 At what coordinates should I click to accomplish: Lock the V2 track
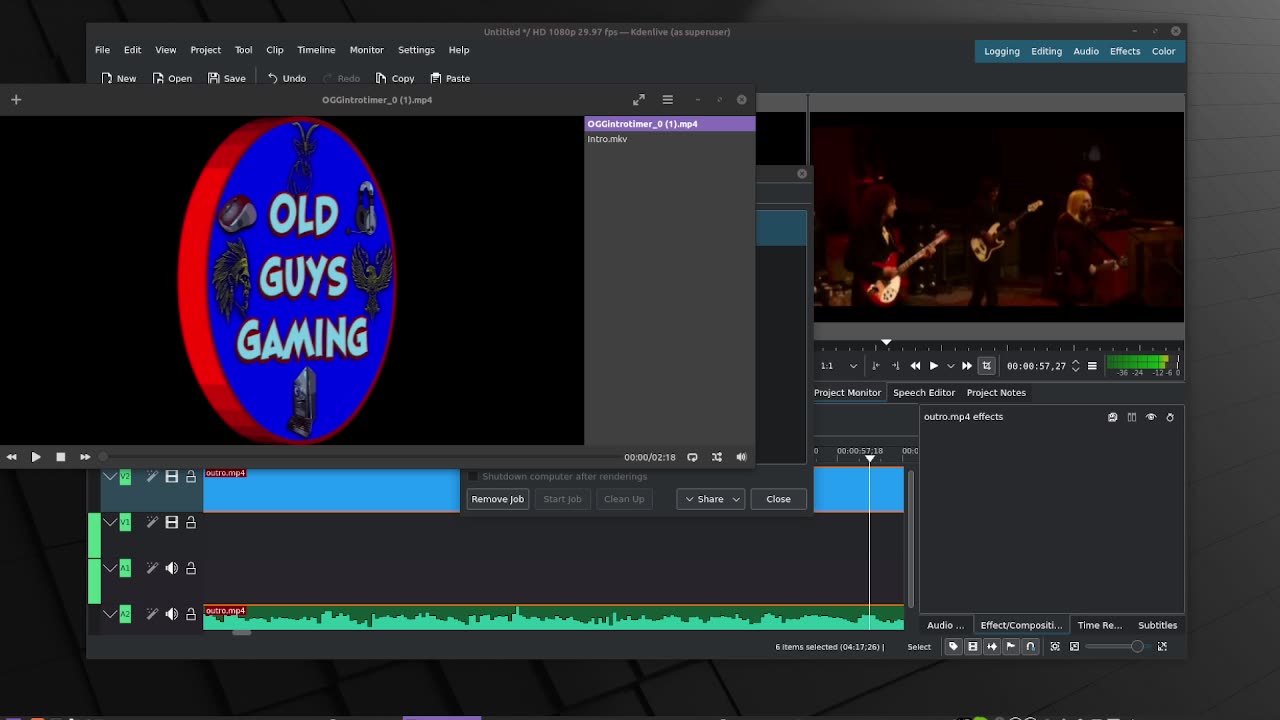190,477
